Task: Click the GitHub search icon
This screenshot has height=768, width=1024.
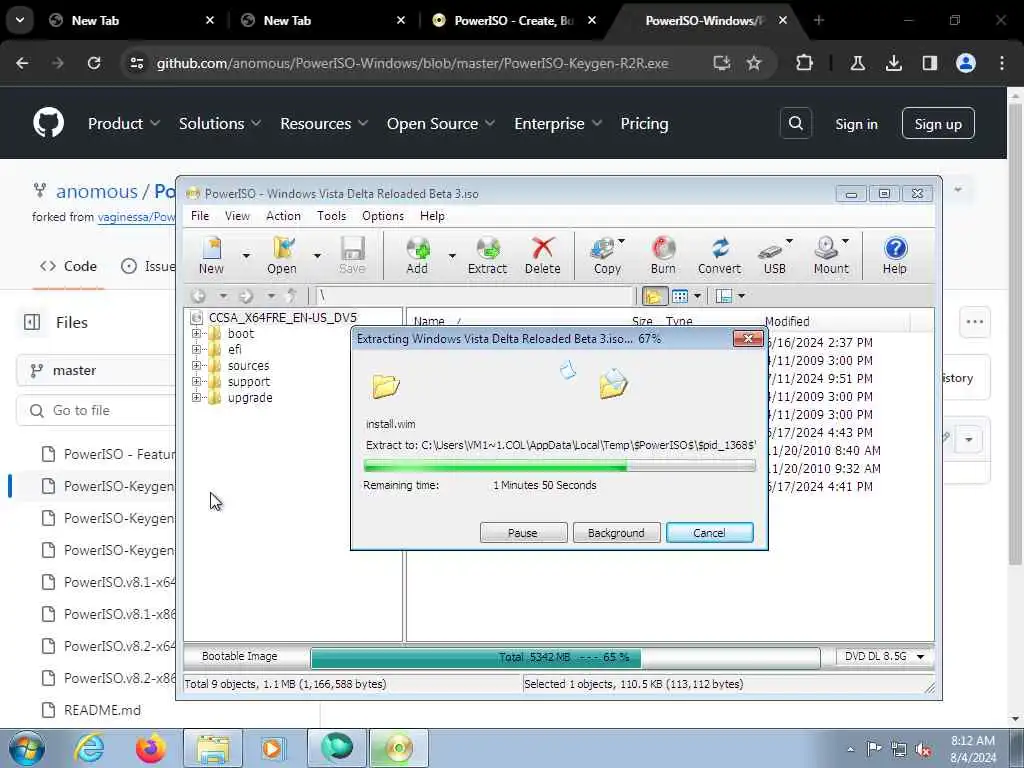Action: pos(795,123)
